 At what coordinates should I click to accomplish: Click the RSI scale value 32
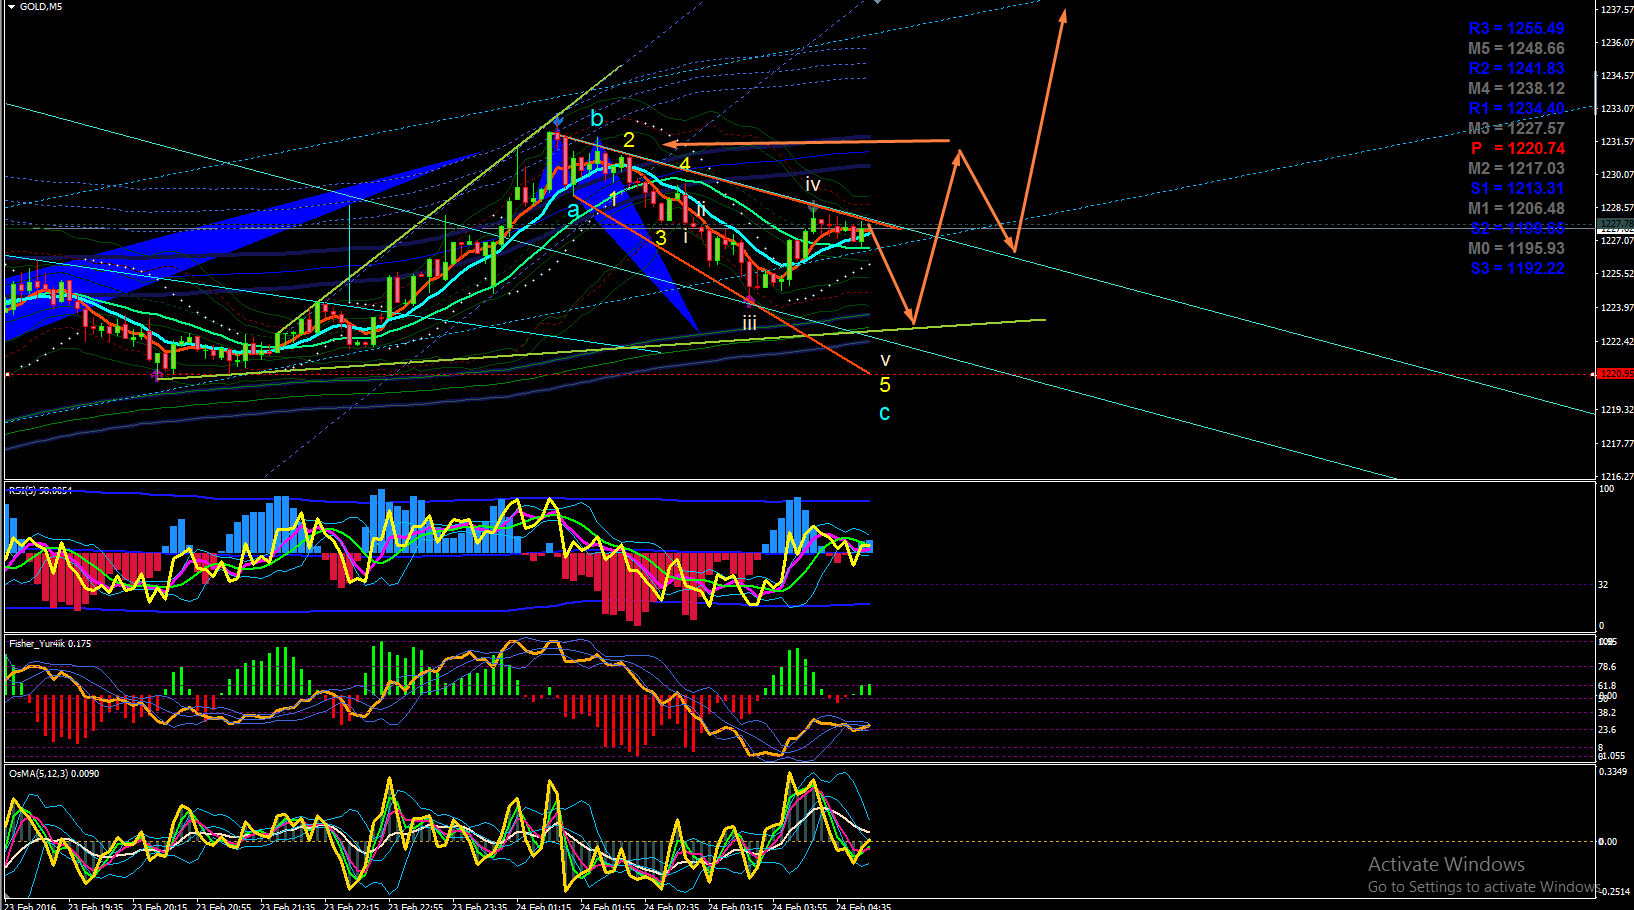tap(1604, 585)
